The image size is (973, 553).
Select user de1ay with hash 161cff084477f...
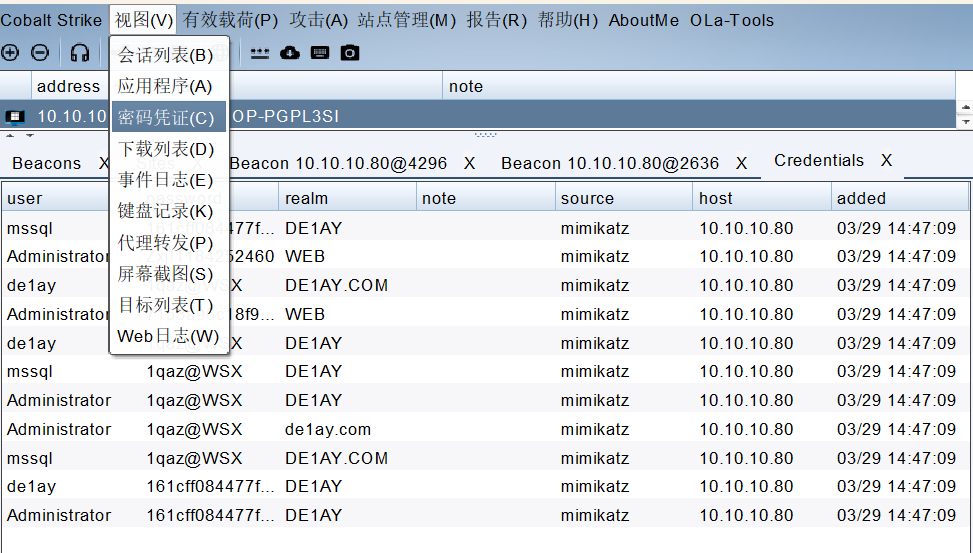[31, 486]
